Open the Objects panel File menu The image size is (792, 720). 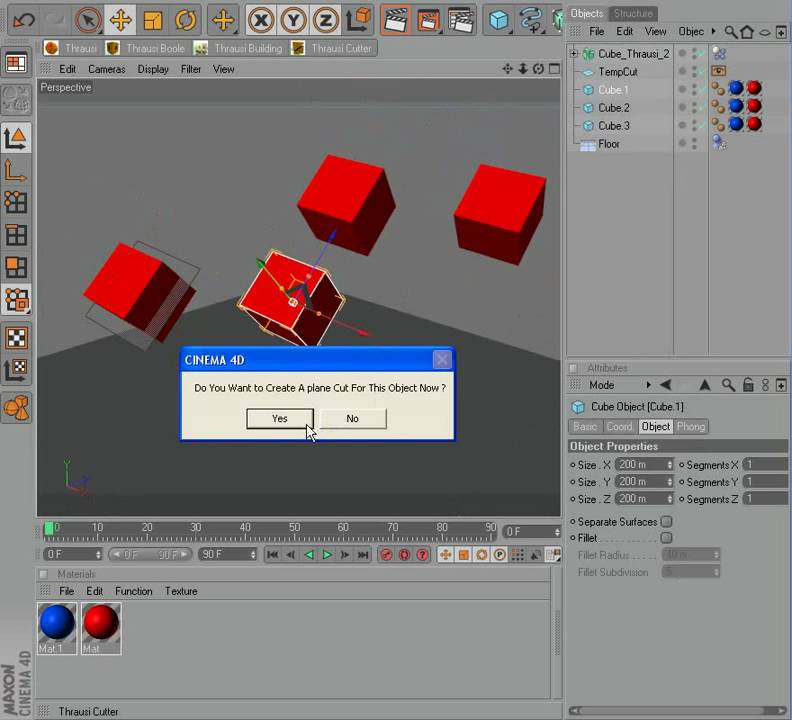[x=597, y=31]
